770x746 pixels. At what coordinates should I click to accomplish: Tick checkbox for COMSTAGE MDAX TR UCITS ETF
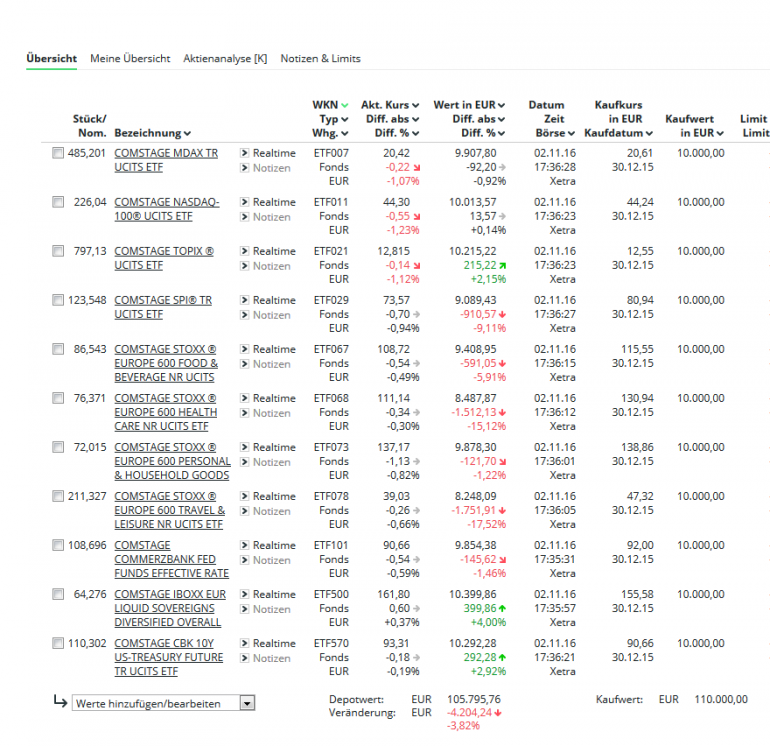pos(58,153)
